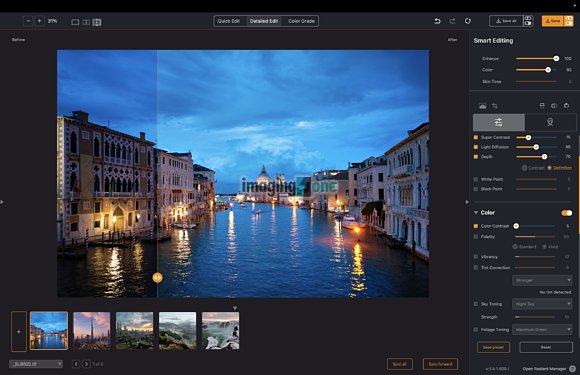The width and height of the screenshot is (580, 375).
Task: Collapse the Color section triangle
Action: (x=476, y=212)
